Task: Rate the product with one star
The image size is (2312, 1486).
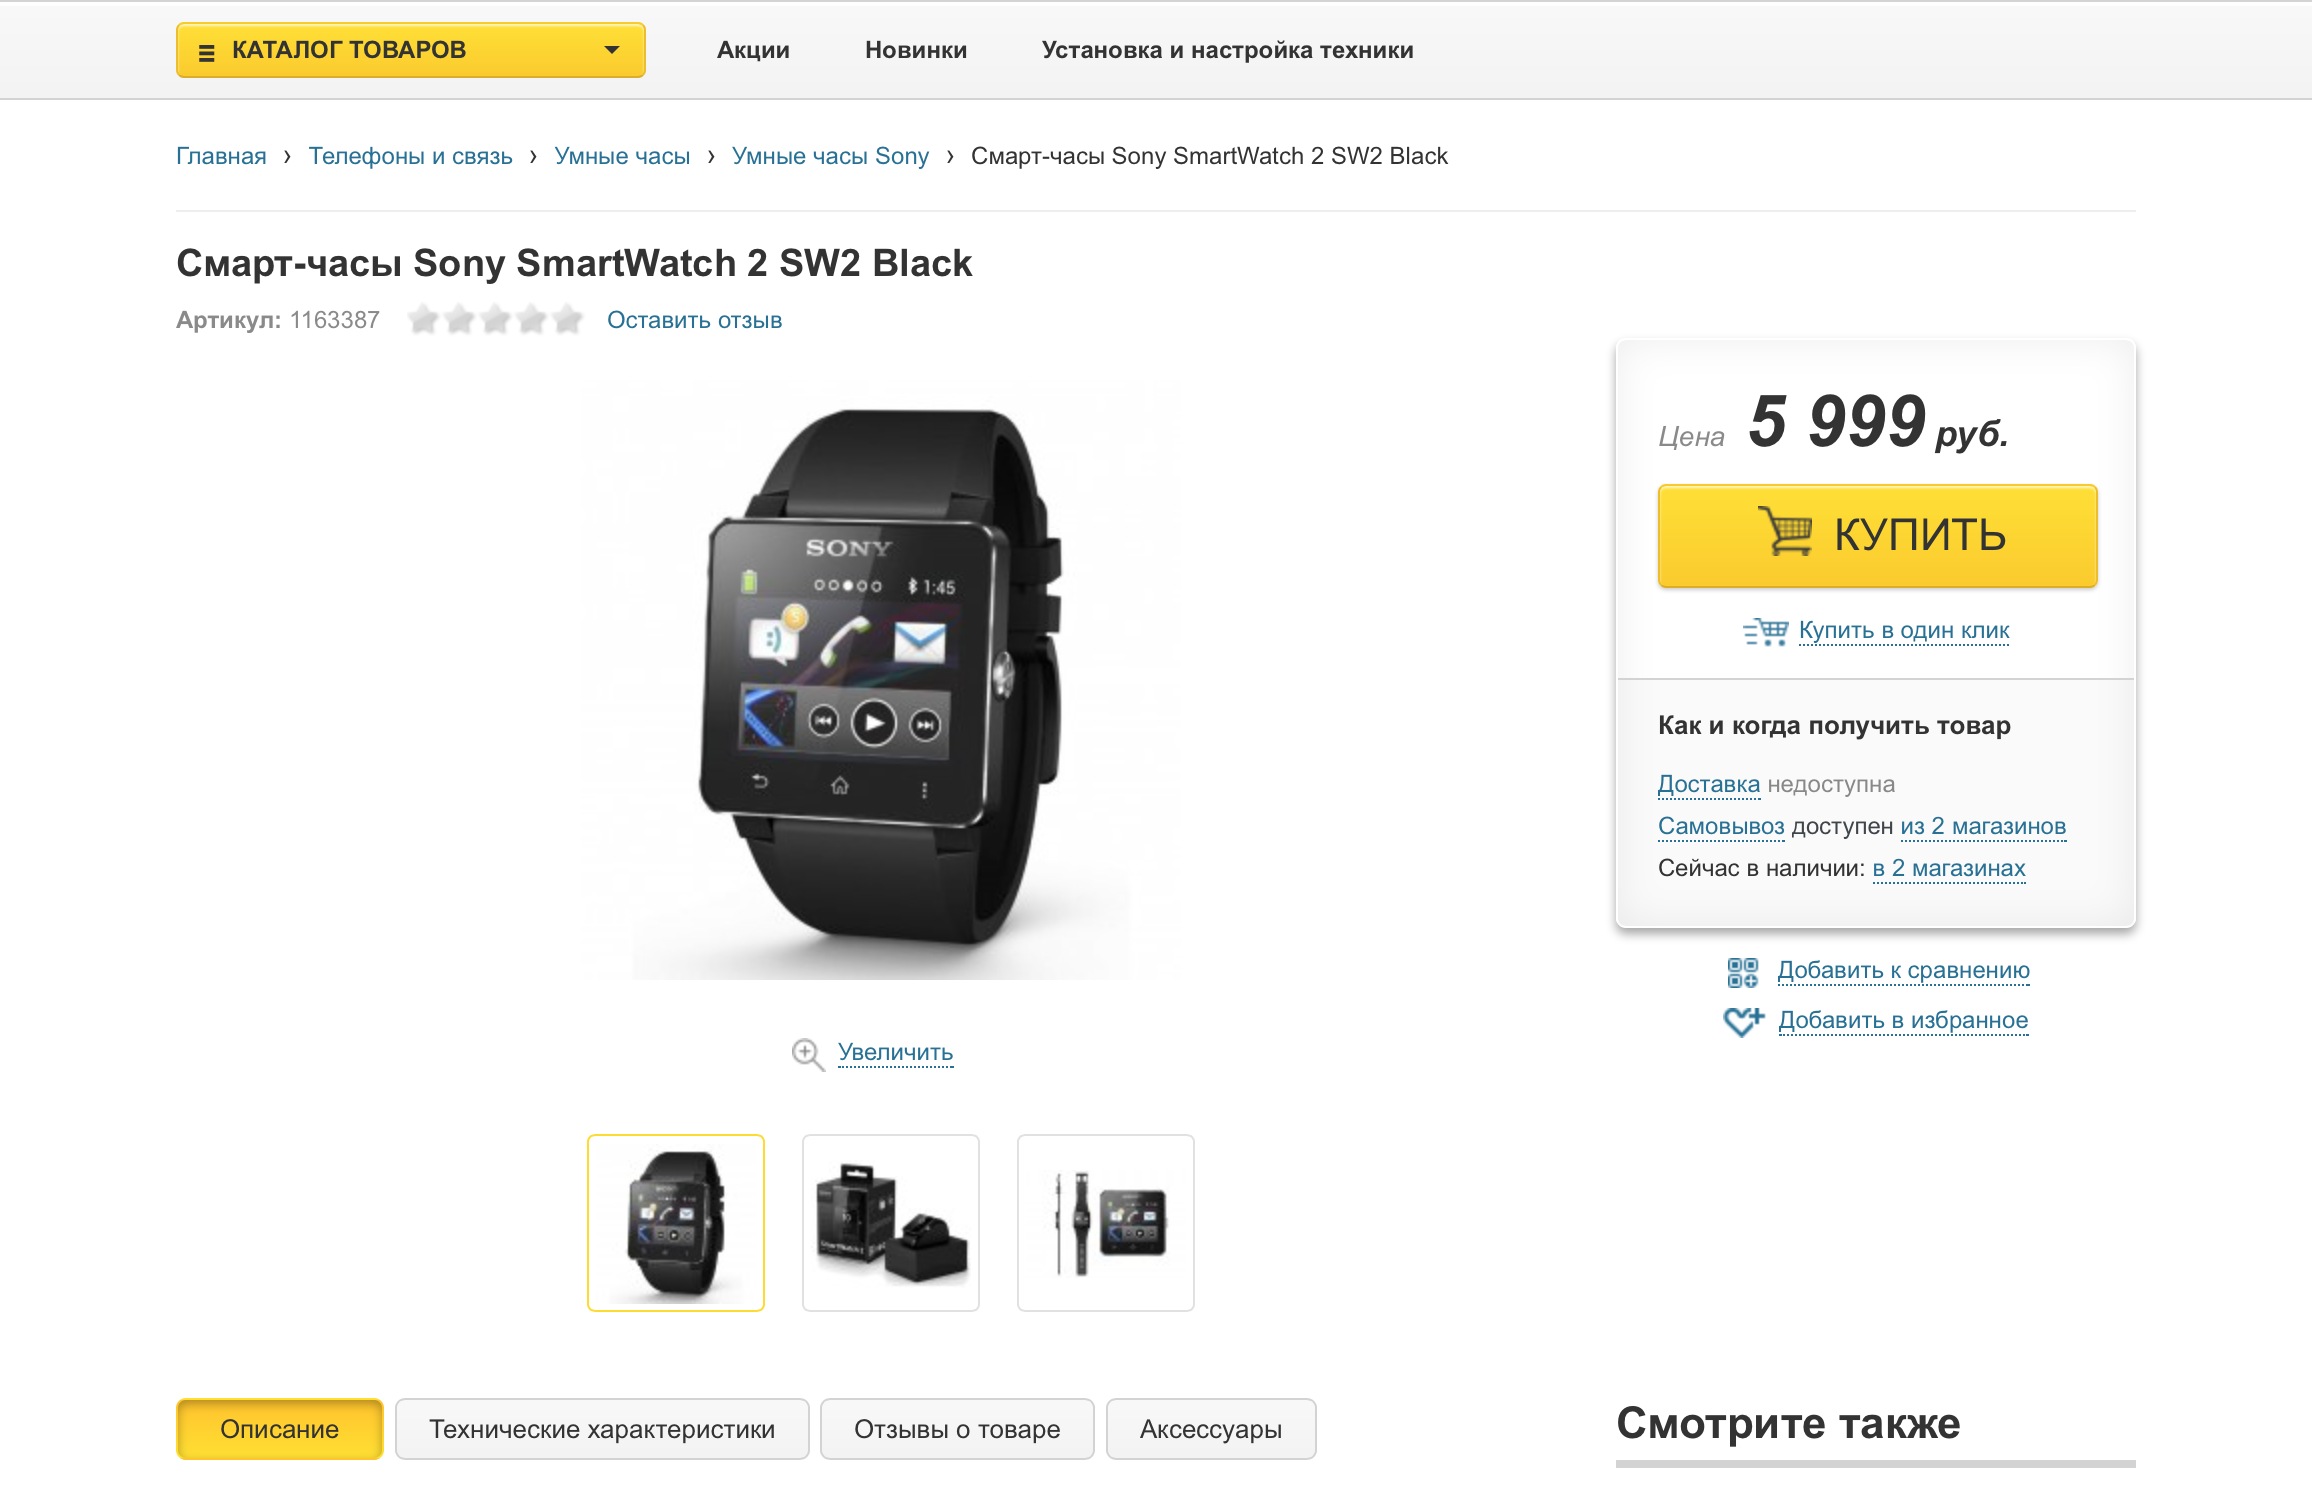Action: pos(424,320)
